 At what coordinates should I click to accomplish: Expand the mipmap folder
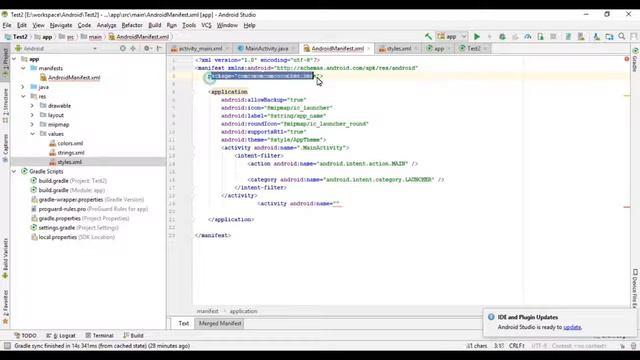tap(32, 124)
